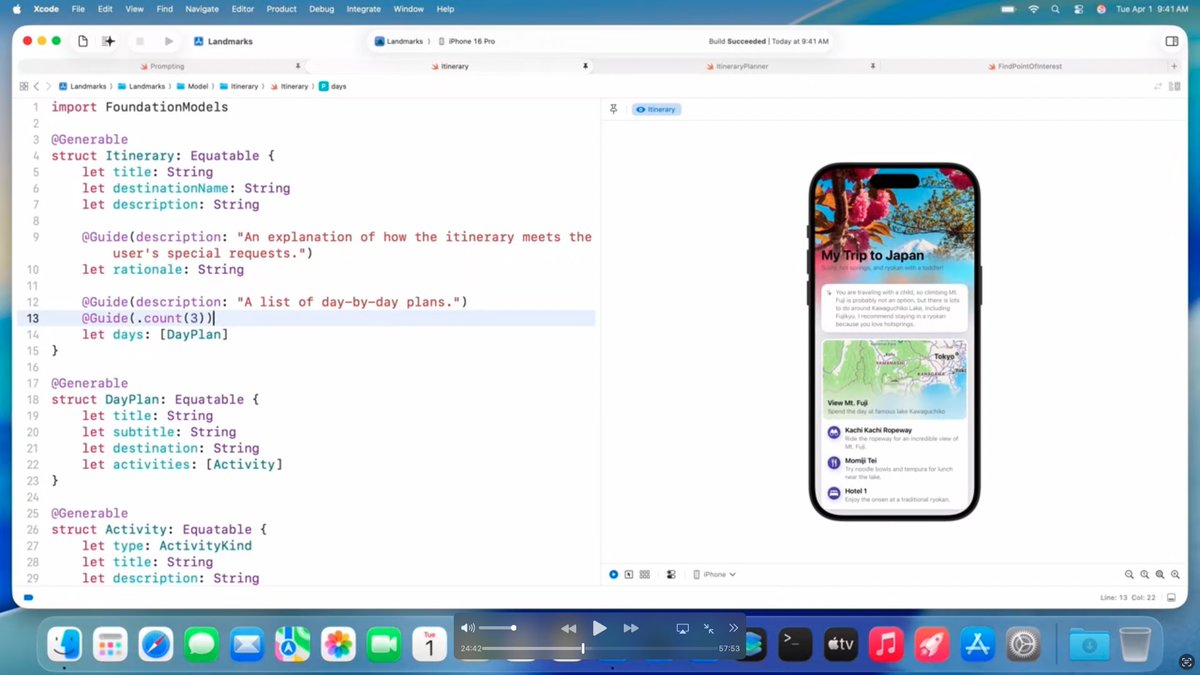Open Wi-Fi status in menu bar
1200x675 pixels.
point(1034,9)
